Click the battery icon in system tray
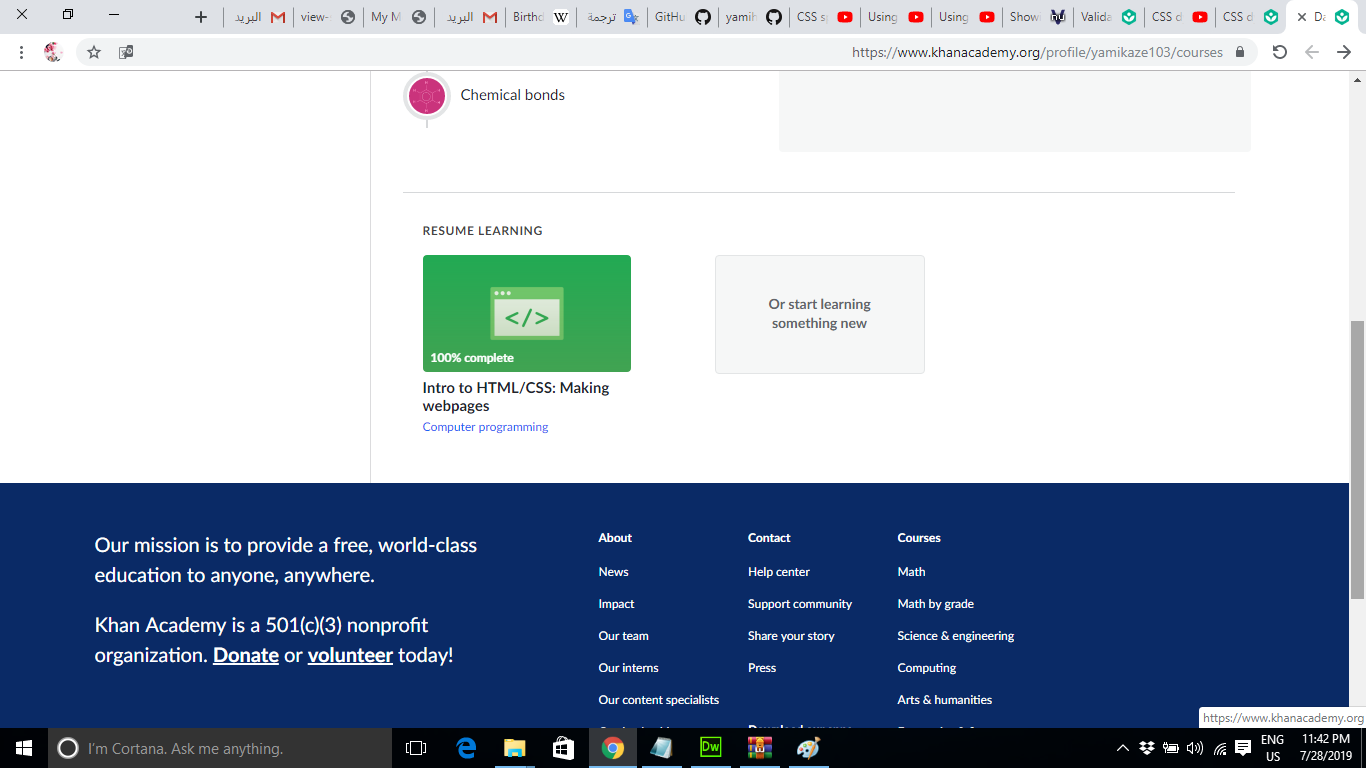The image size is (1366, 768). click(x=1171, y=748)
